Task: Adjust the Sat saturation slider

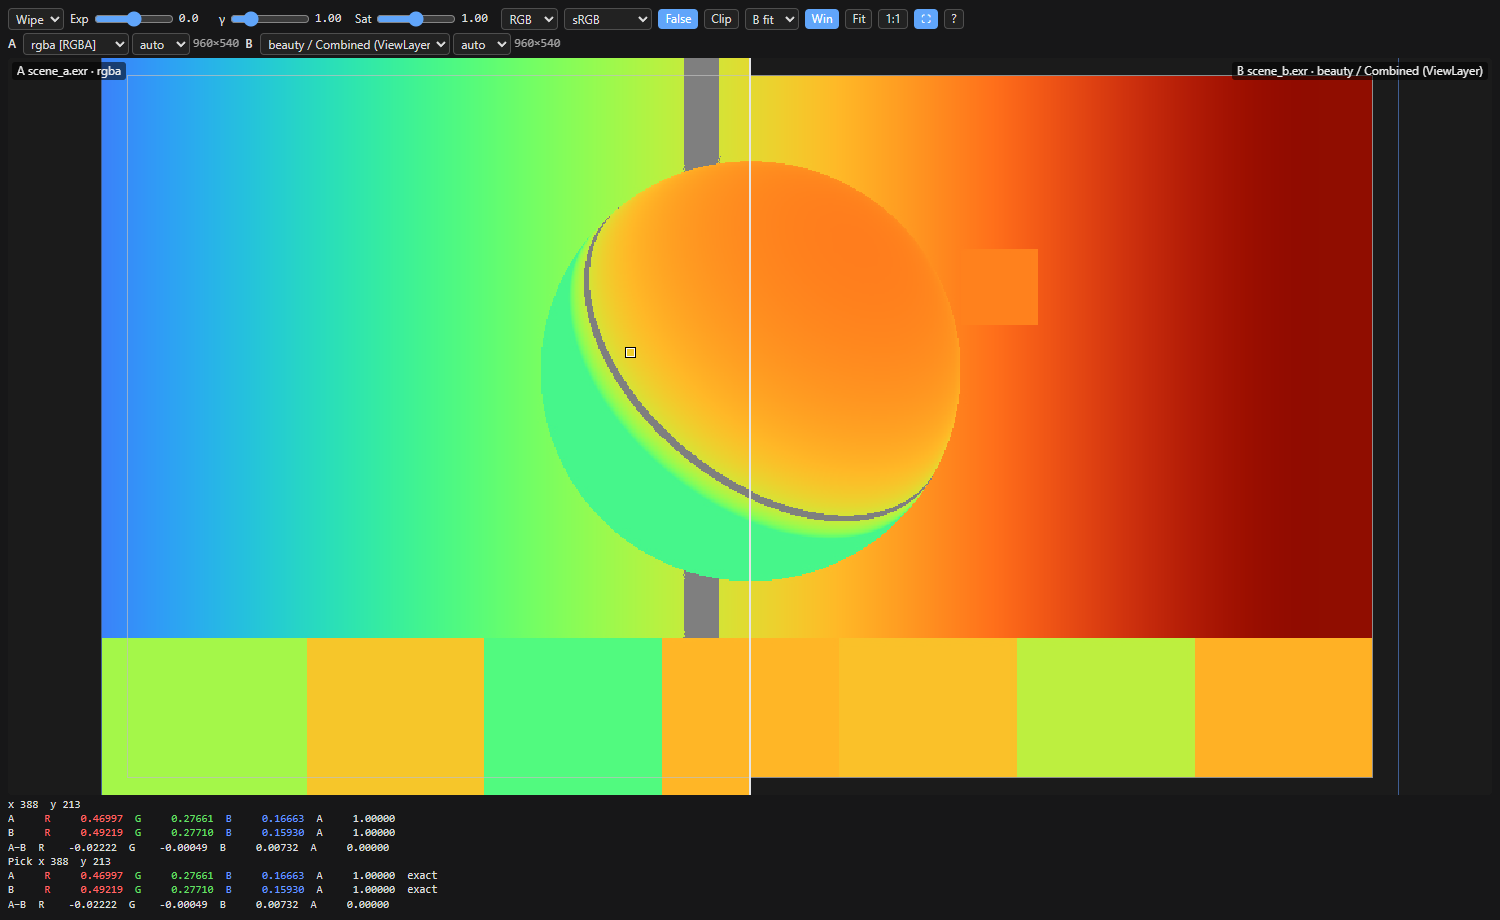Action: coord(416,19)
